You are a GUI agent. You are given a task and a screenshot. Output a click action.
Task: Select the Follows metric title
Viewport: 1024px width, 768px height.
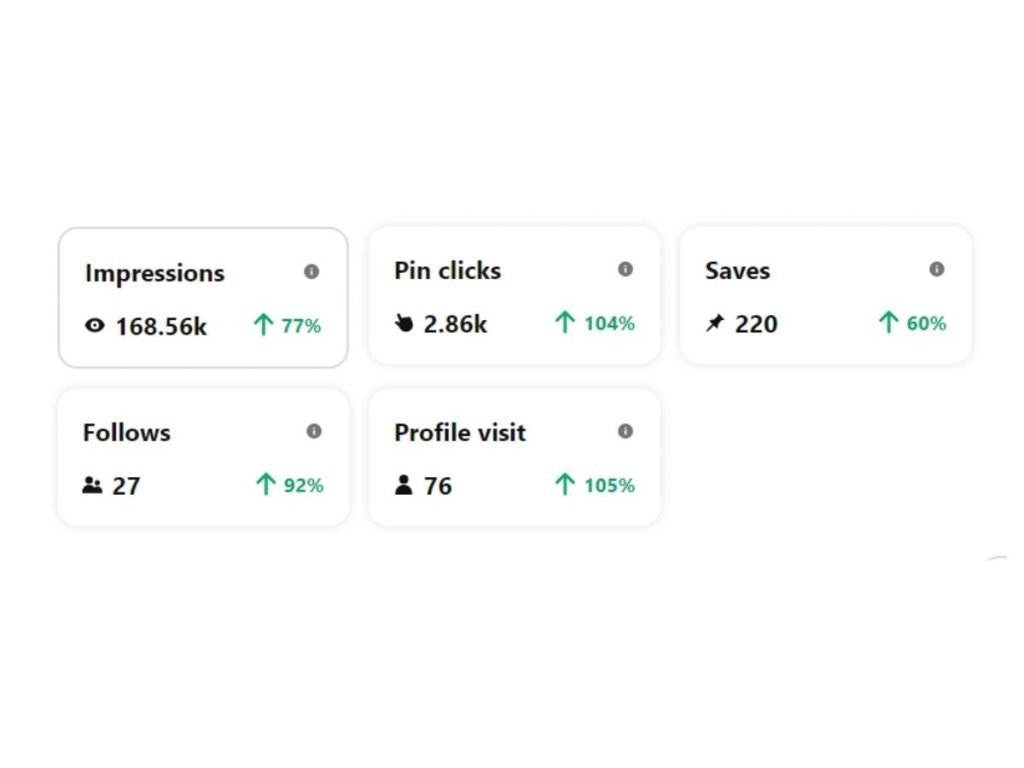click(127, 432)
